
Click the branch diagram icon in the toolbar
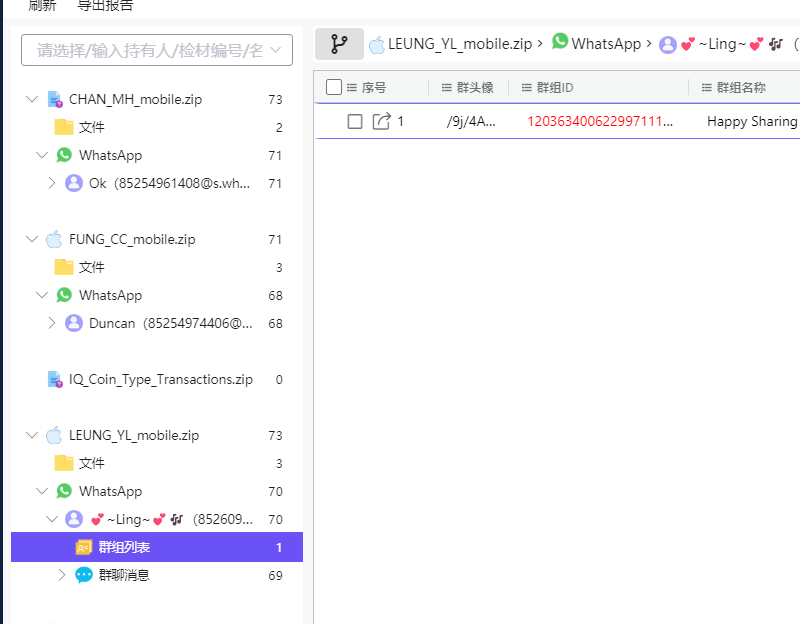pos(339,44)
